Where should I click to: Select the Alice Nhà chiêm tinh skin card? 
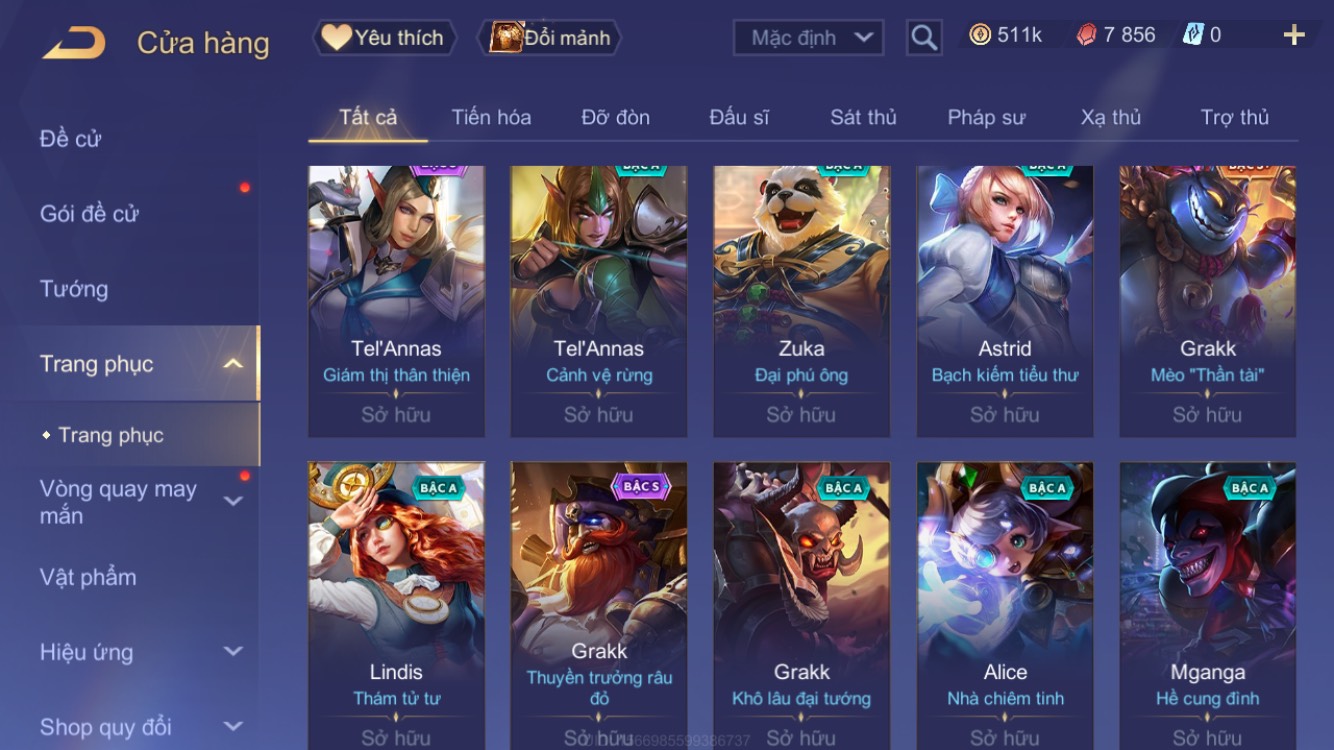click(1005, 605)
